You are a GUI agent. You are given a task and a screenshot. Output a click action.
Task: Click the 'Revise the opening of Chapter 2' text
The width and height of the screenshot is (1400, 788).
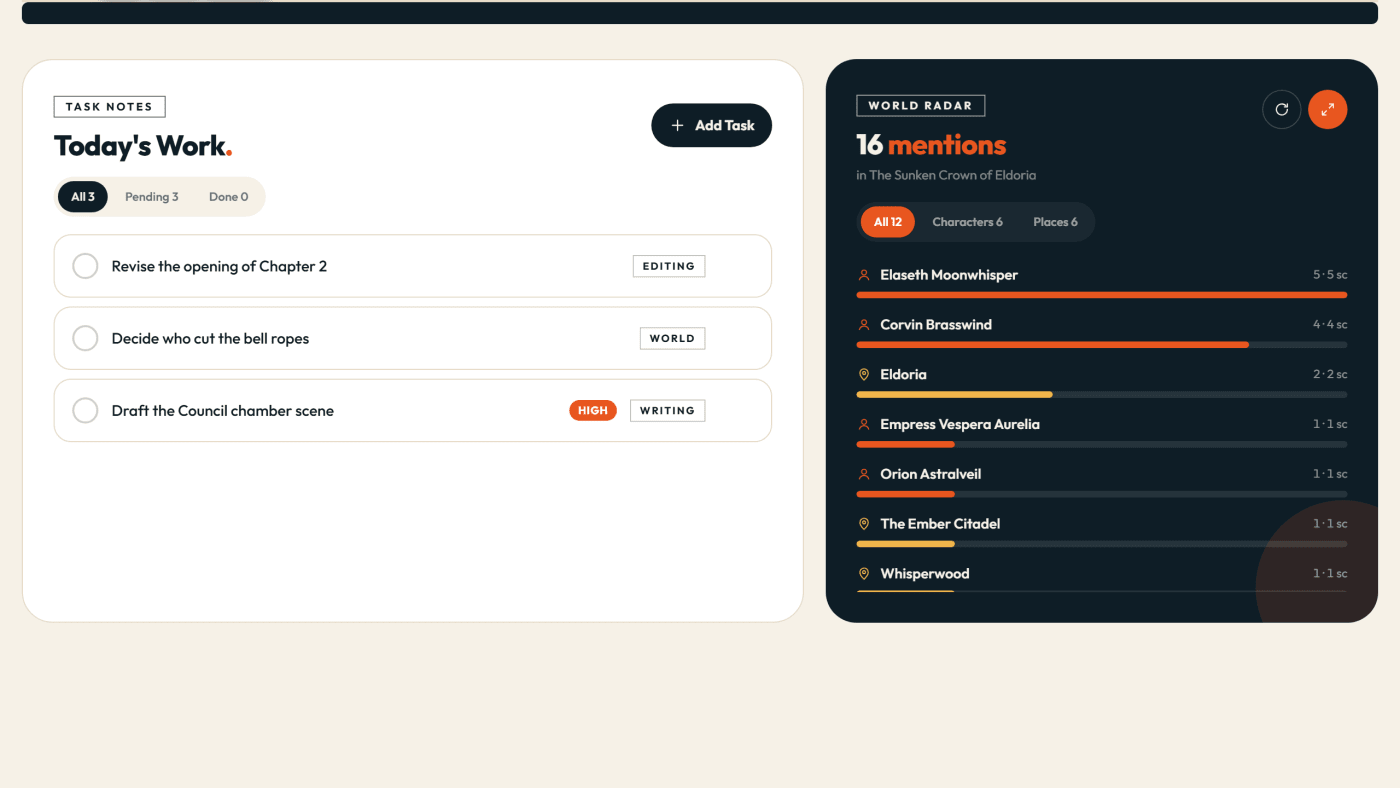(x=219, y=266)
